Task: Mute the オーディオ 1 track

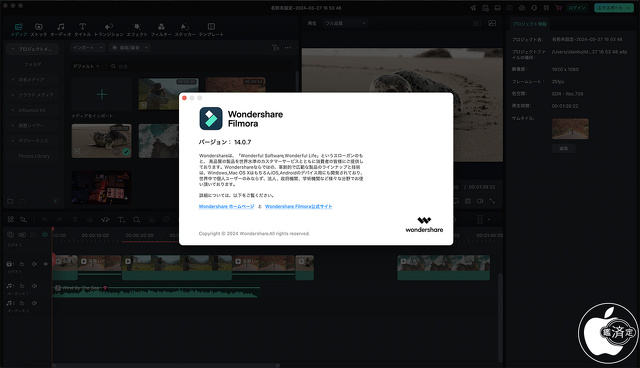Action: [x=34, y=286]
